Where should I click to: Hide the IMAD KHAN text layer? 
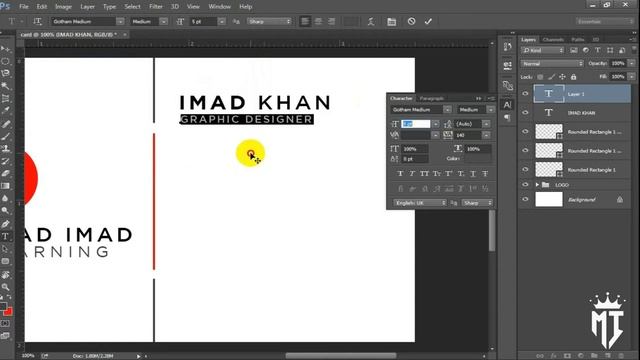525,113
